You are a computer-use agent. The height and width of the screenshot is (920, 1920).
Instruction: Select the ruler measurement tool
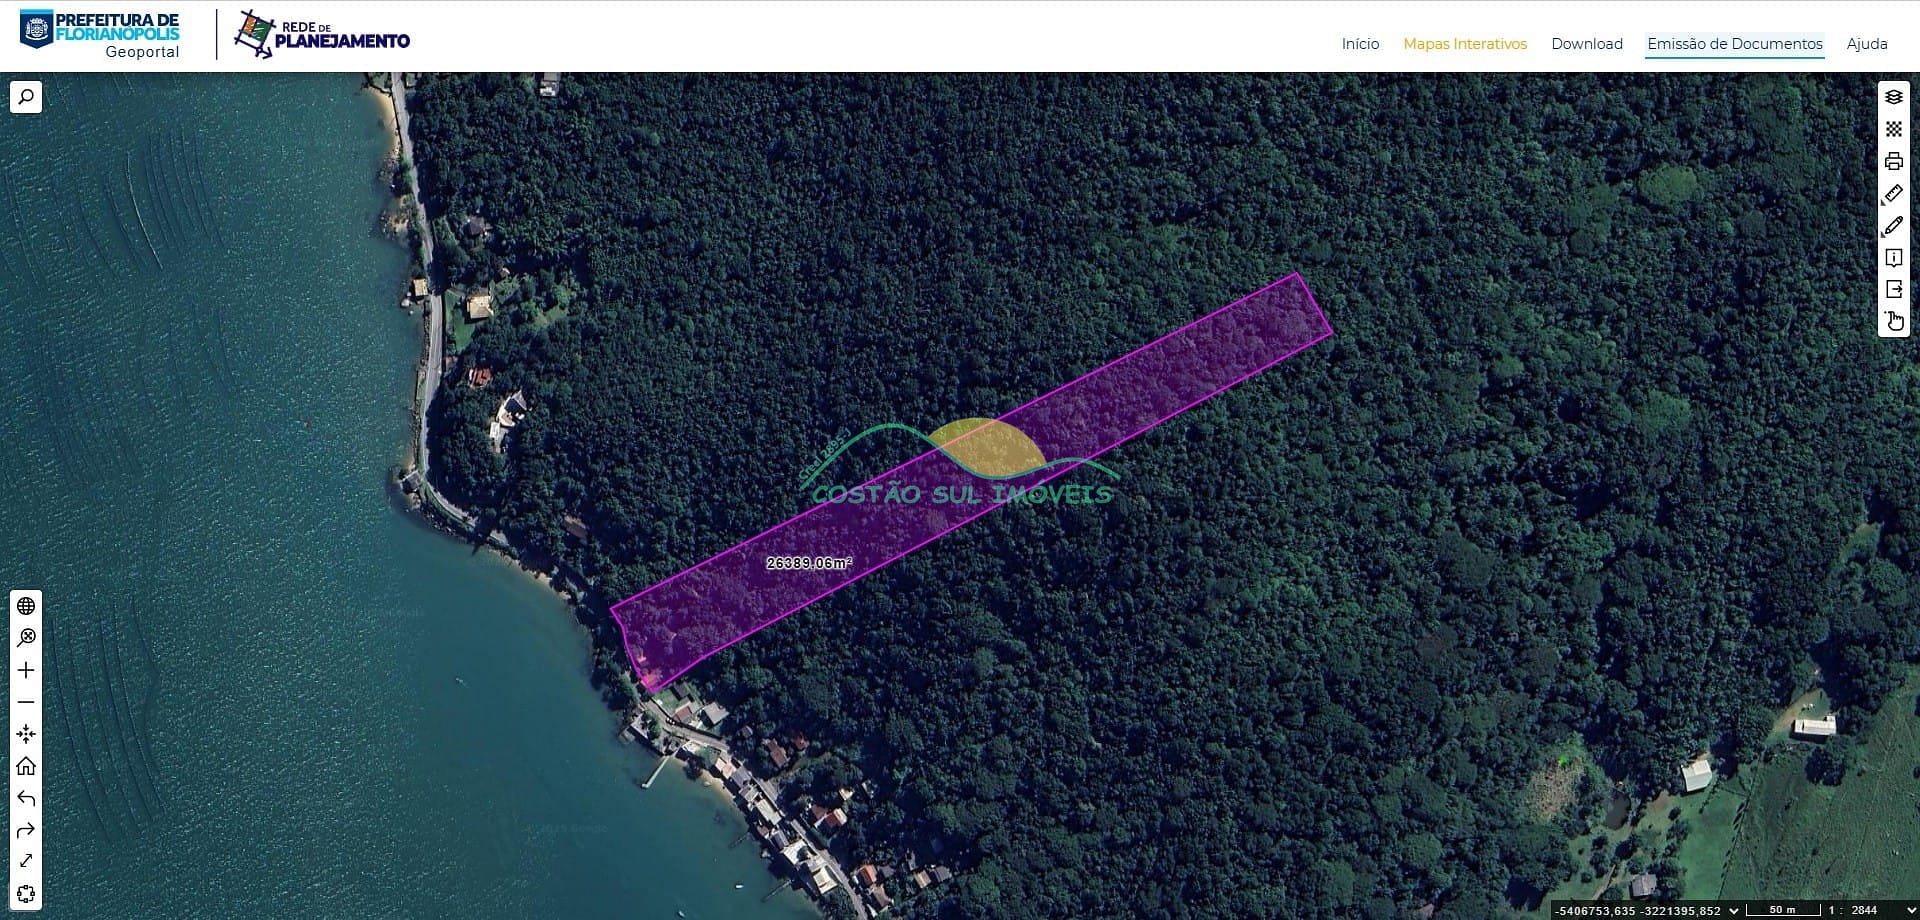click(x=1893, y=193)
